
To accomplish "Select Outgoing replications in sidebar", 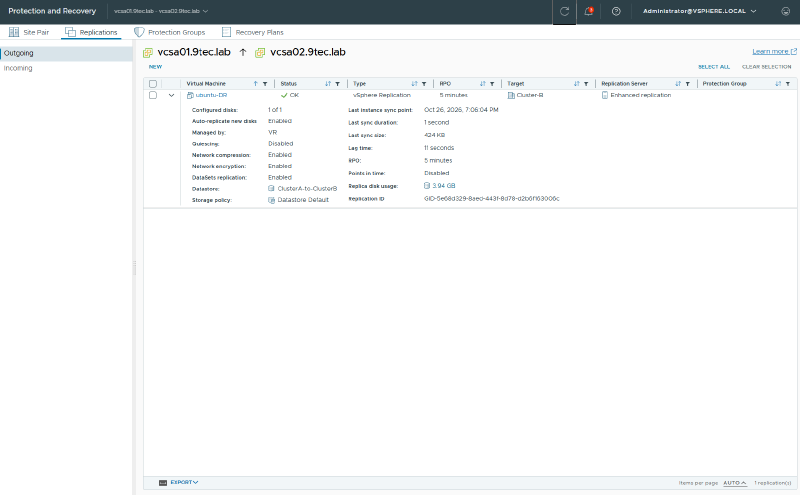I will click(66, 53).
